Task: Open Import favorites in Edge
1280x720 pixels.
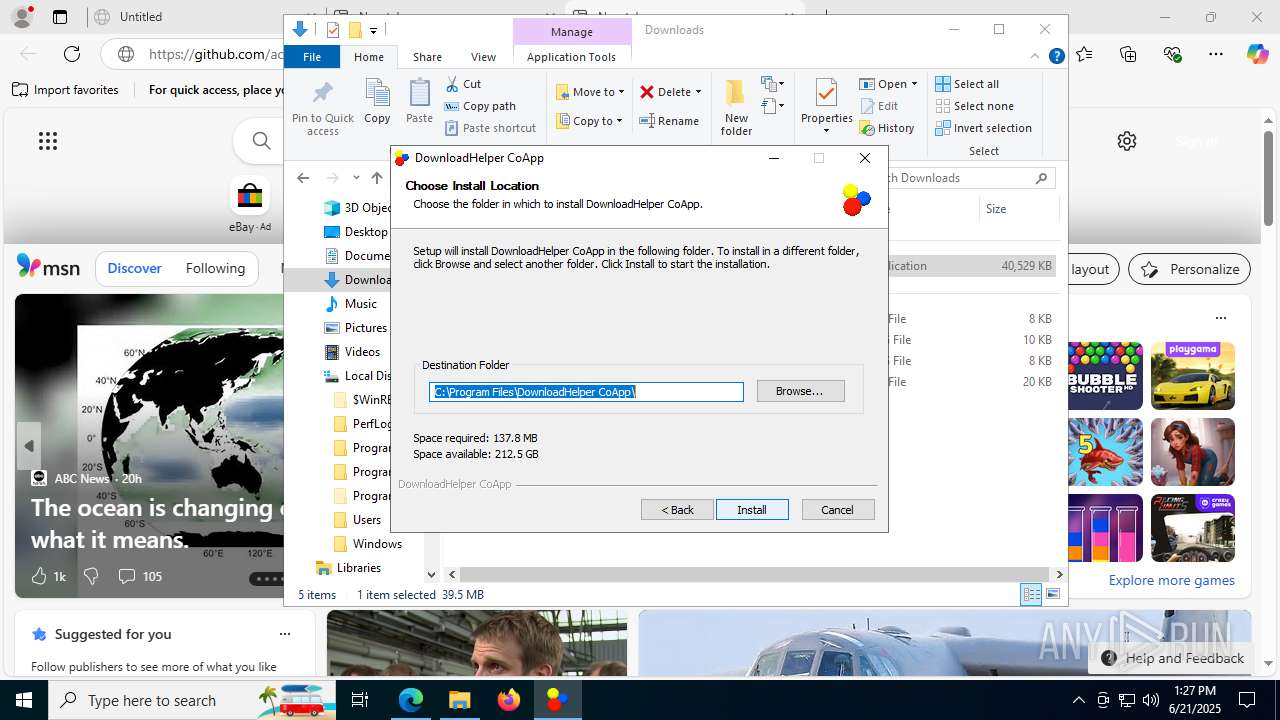Action: point(66,90)
